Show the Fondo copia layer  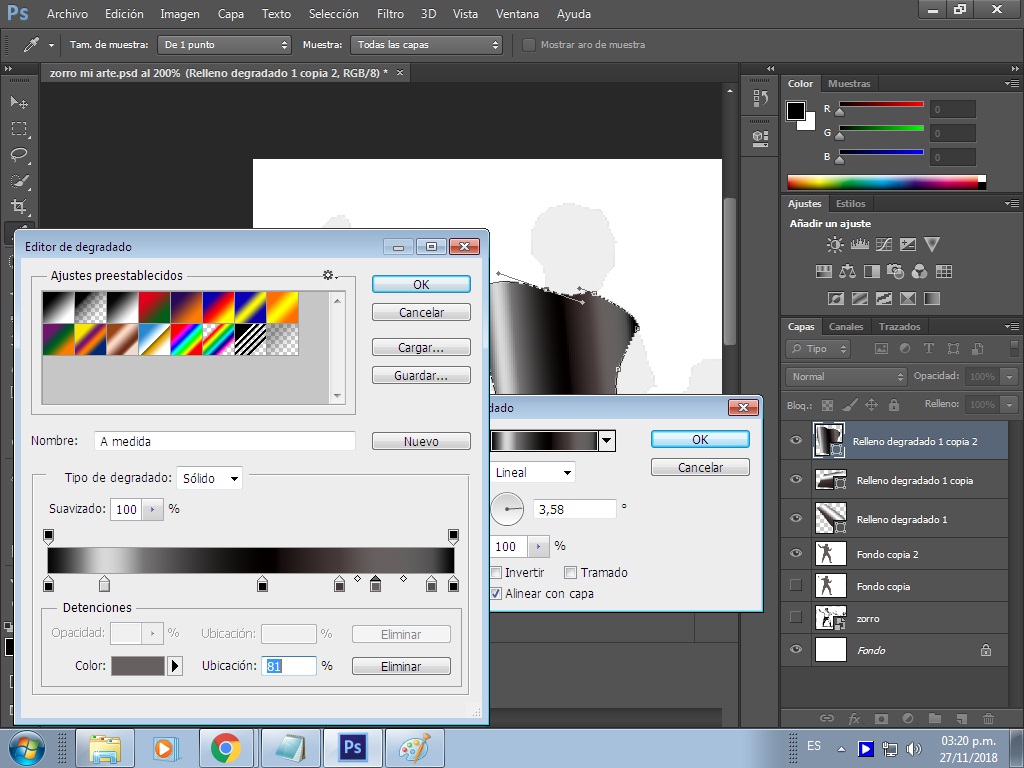pos(795,585)
